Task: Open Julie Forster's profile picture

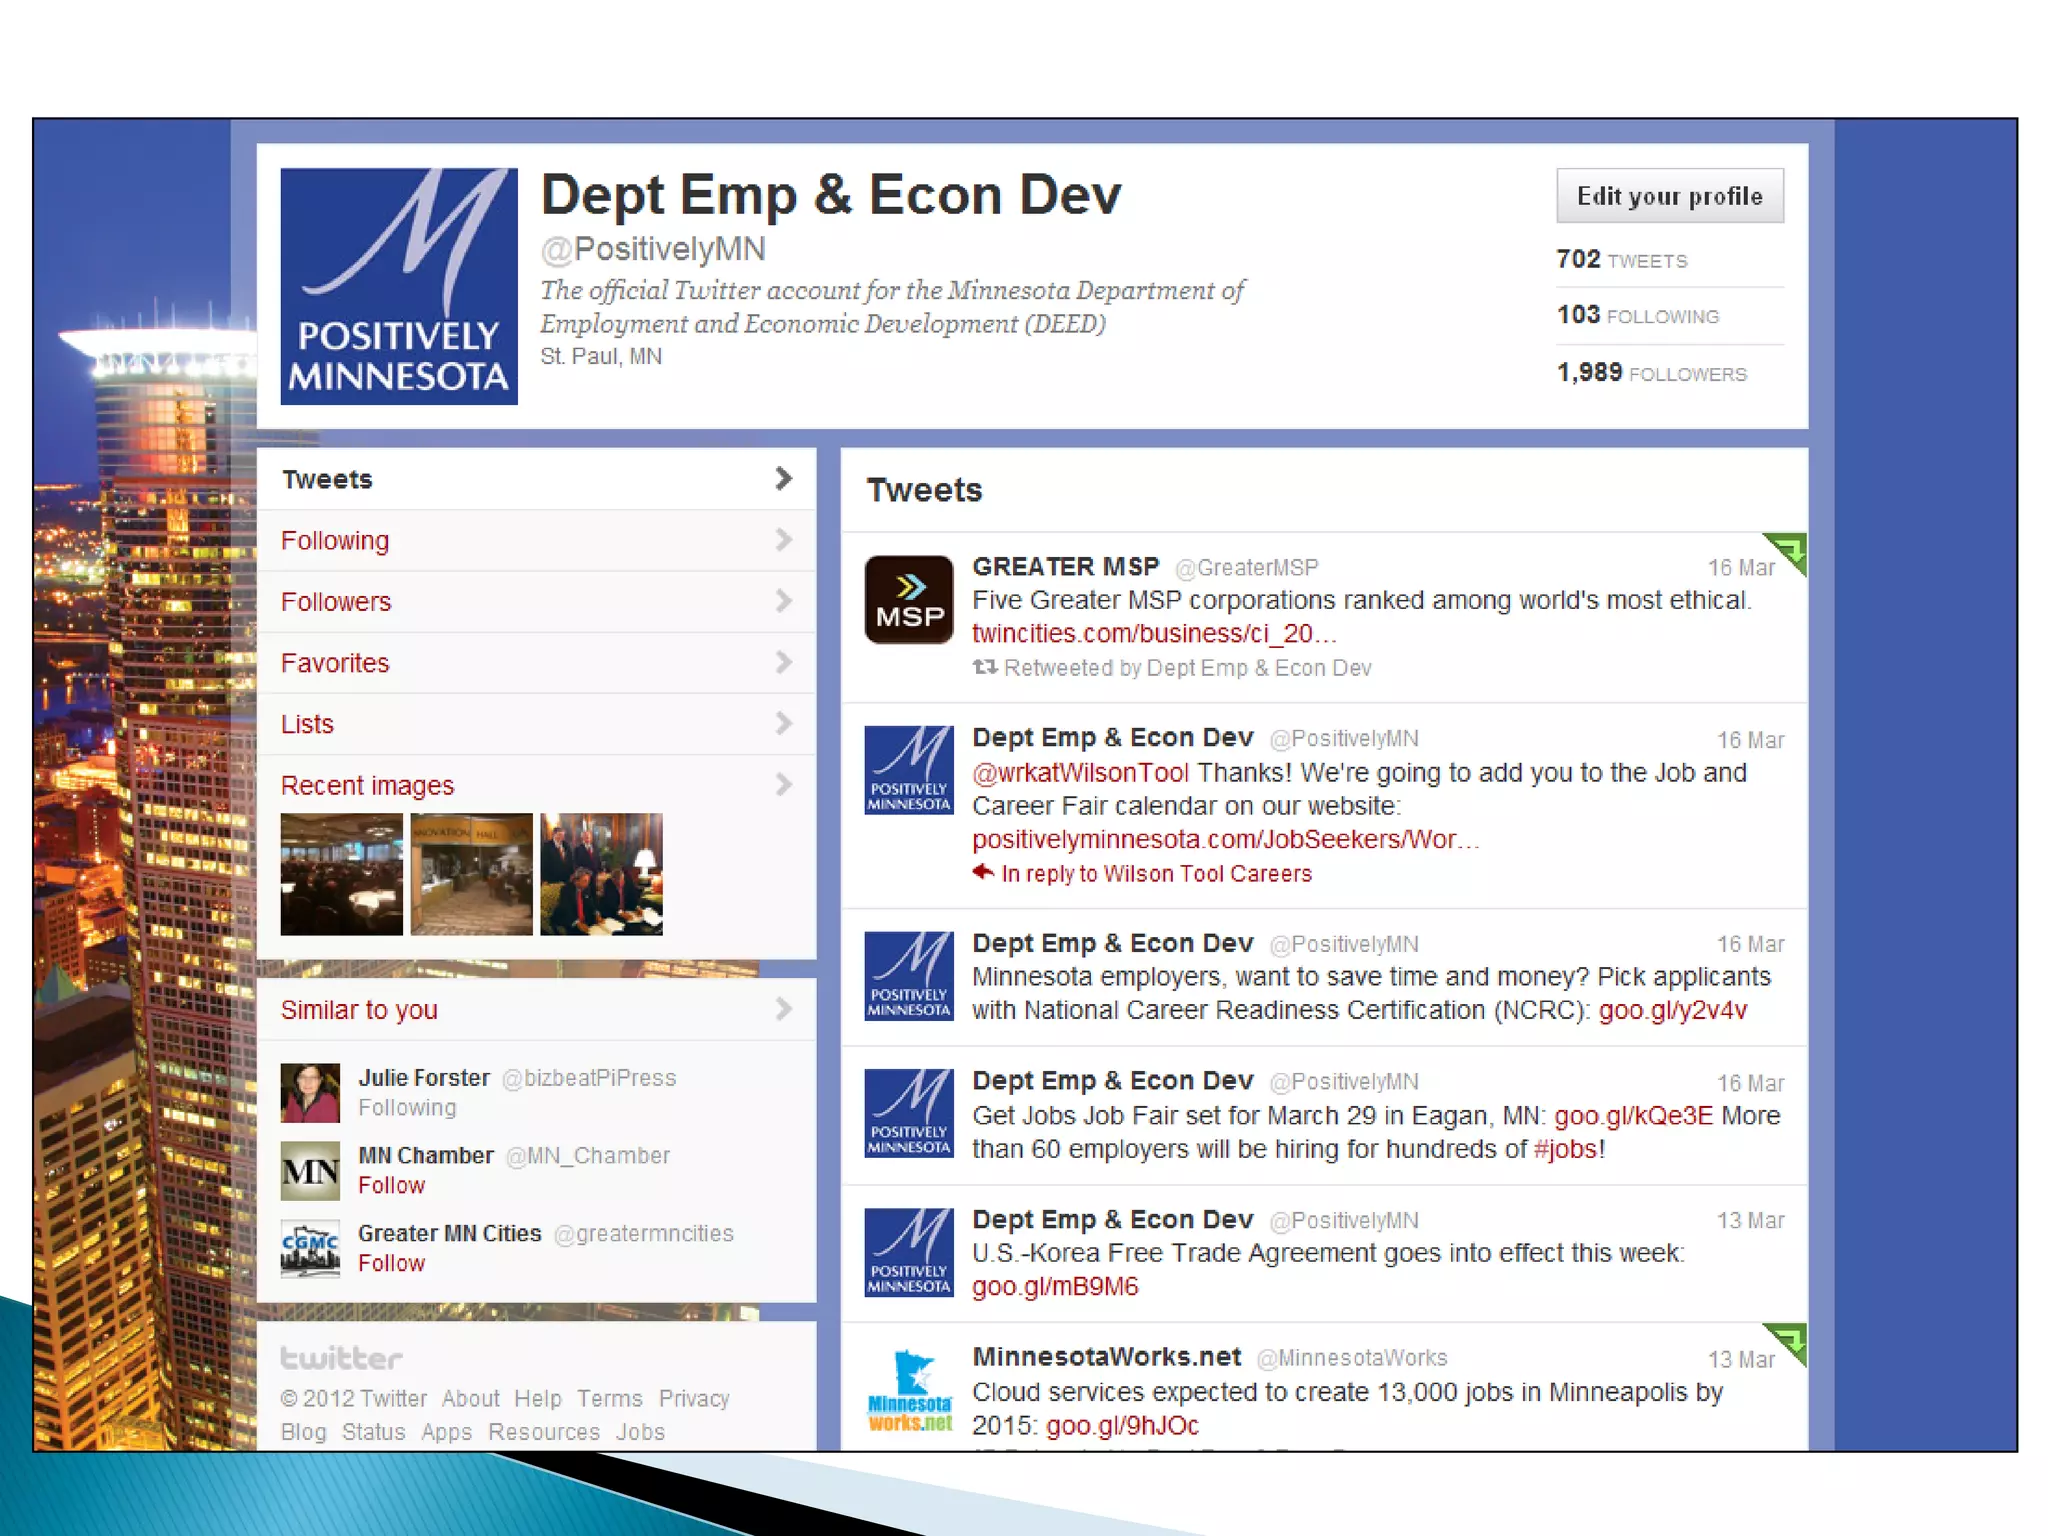Action: point(310,1092)
